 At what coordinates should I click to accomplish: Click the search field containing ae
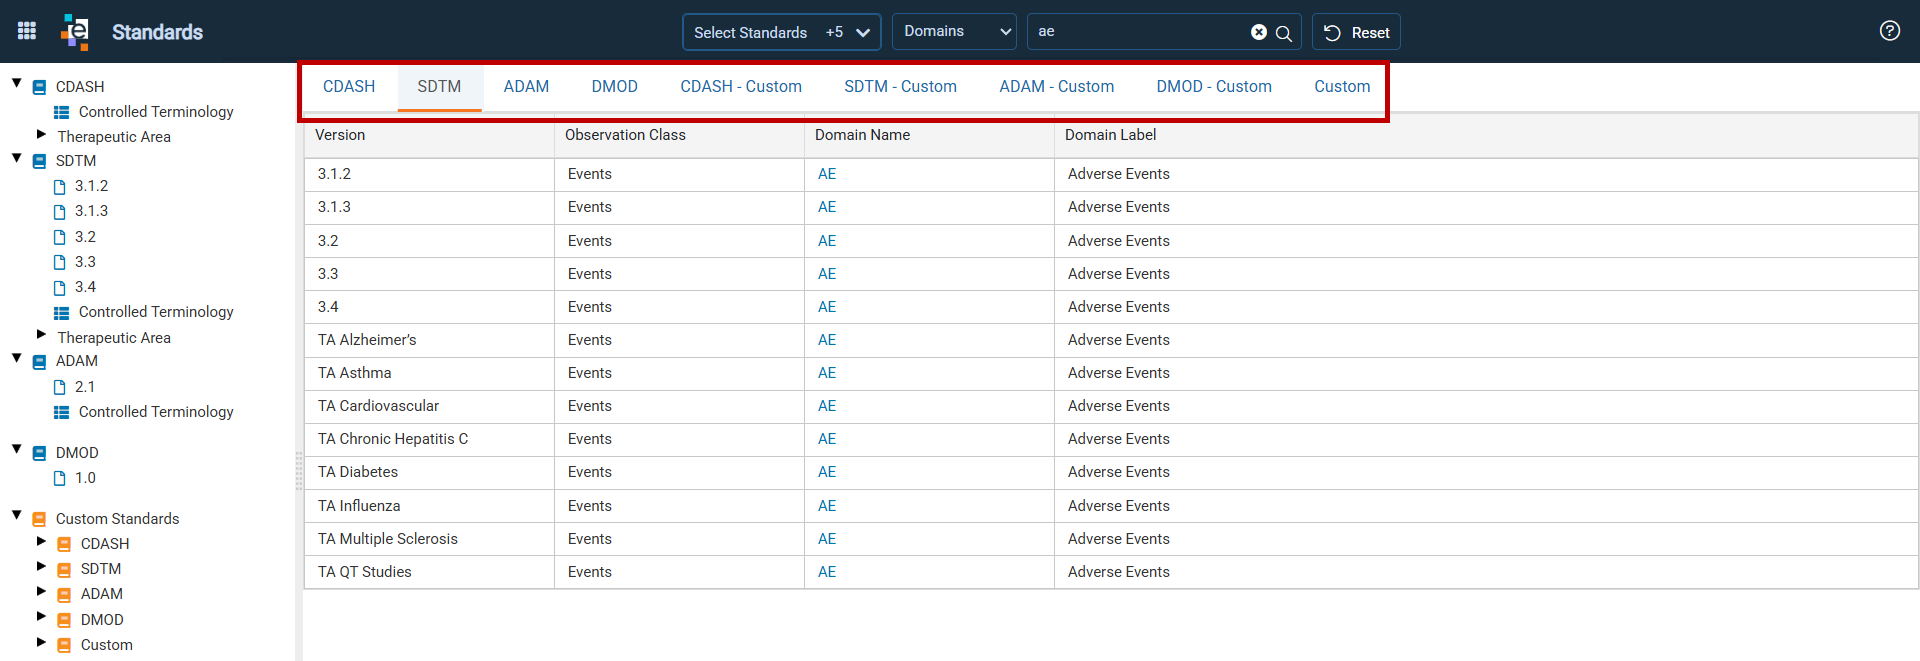(x=1140, y=32)
